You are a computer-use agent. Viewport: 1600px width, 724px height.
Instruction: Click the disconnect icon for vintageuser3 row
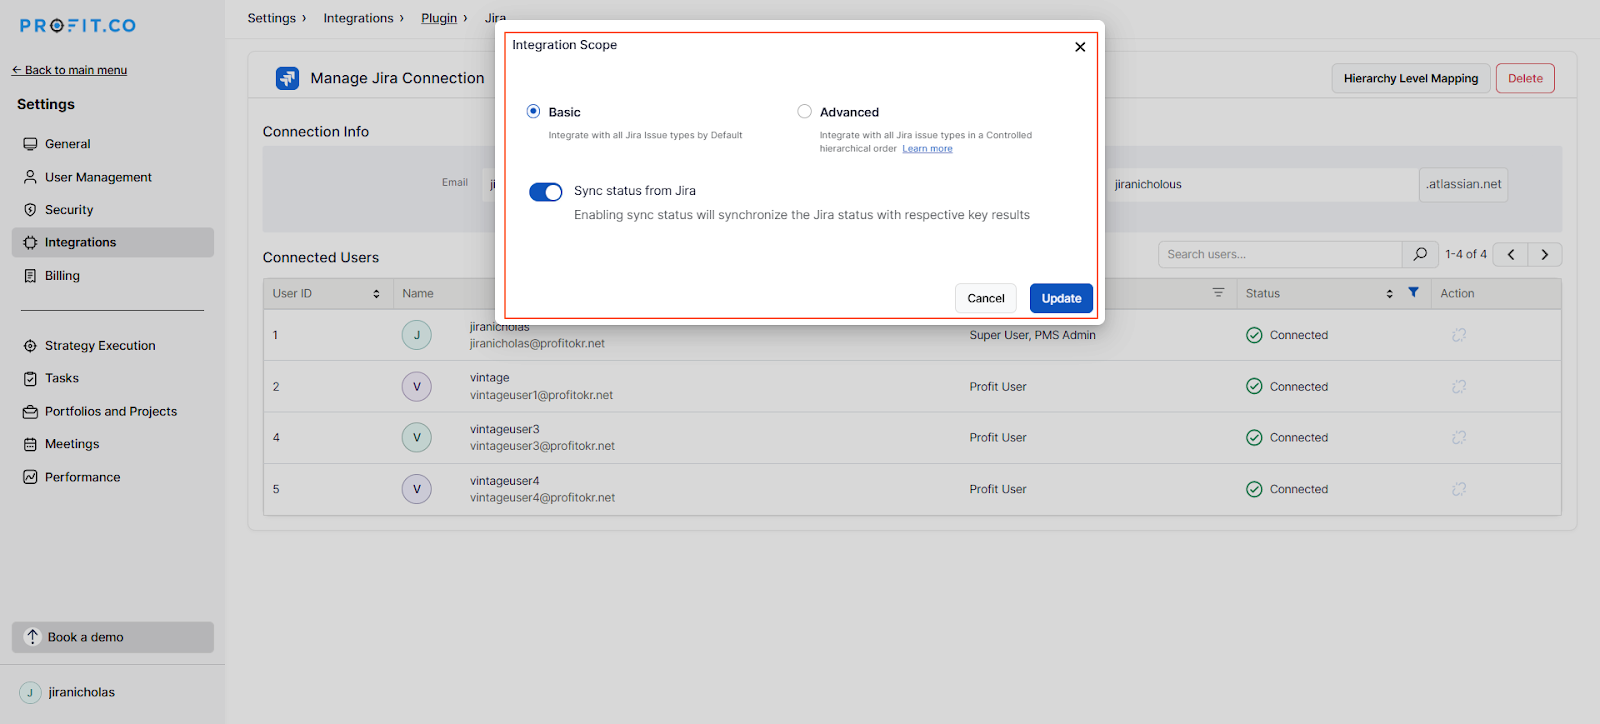click(1459, 437)
